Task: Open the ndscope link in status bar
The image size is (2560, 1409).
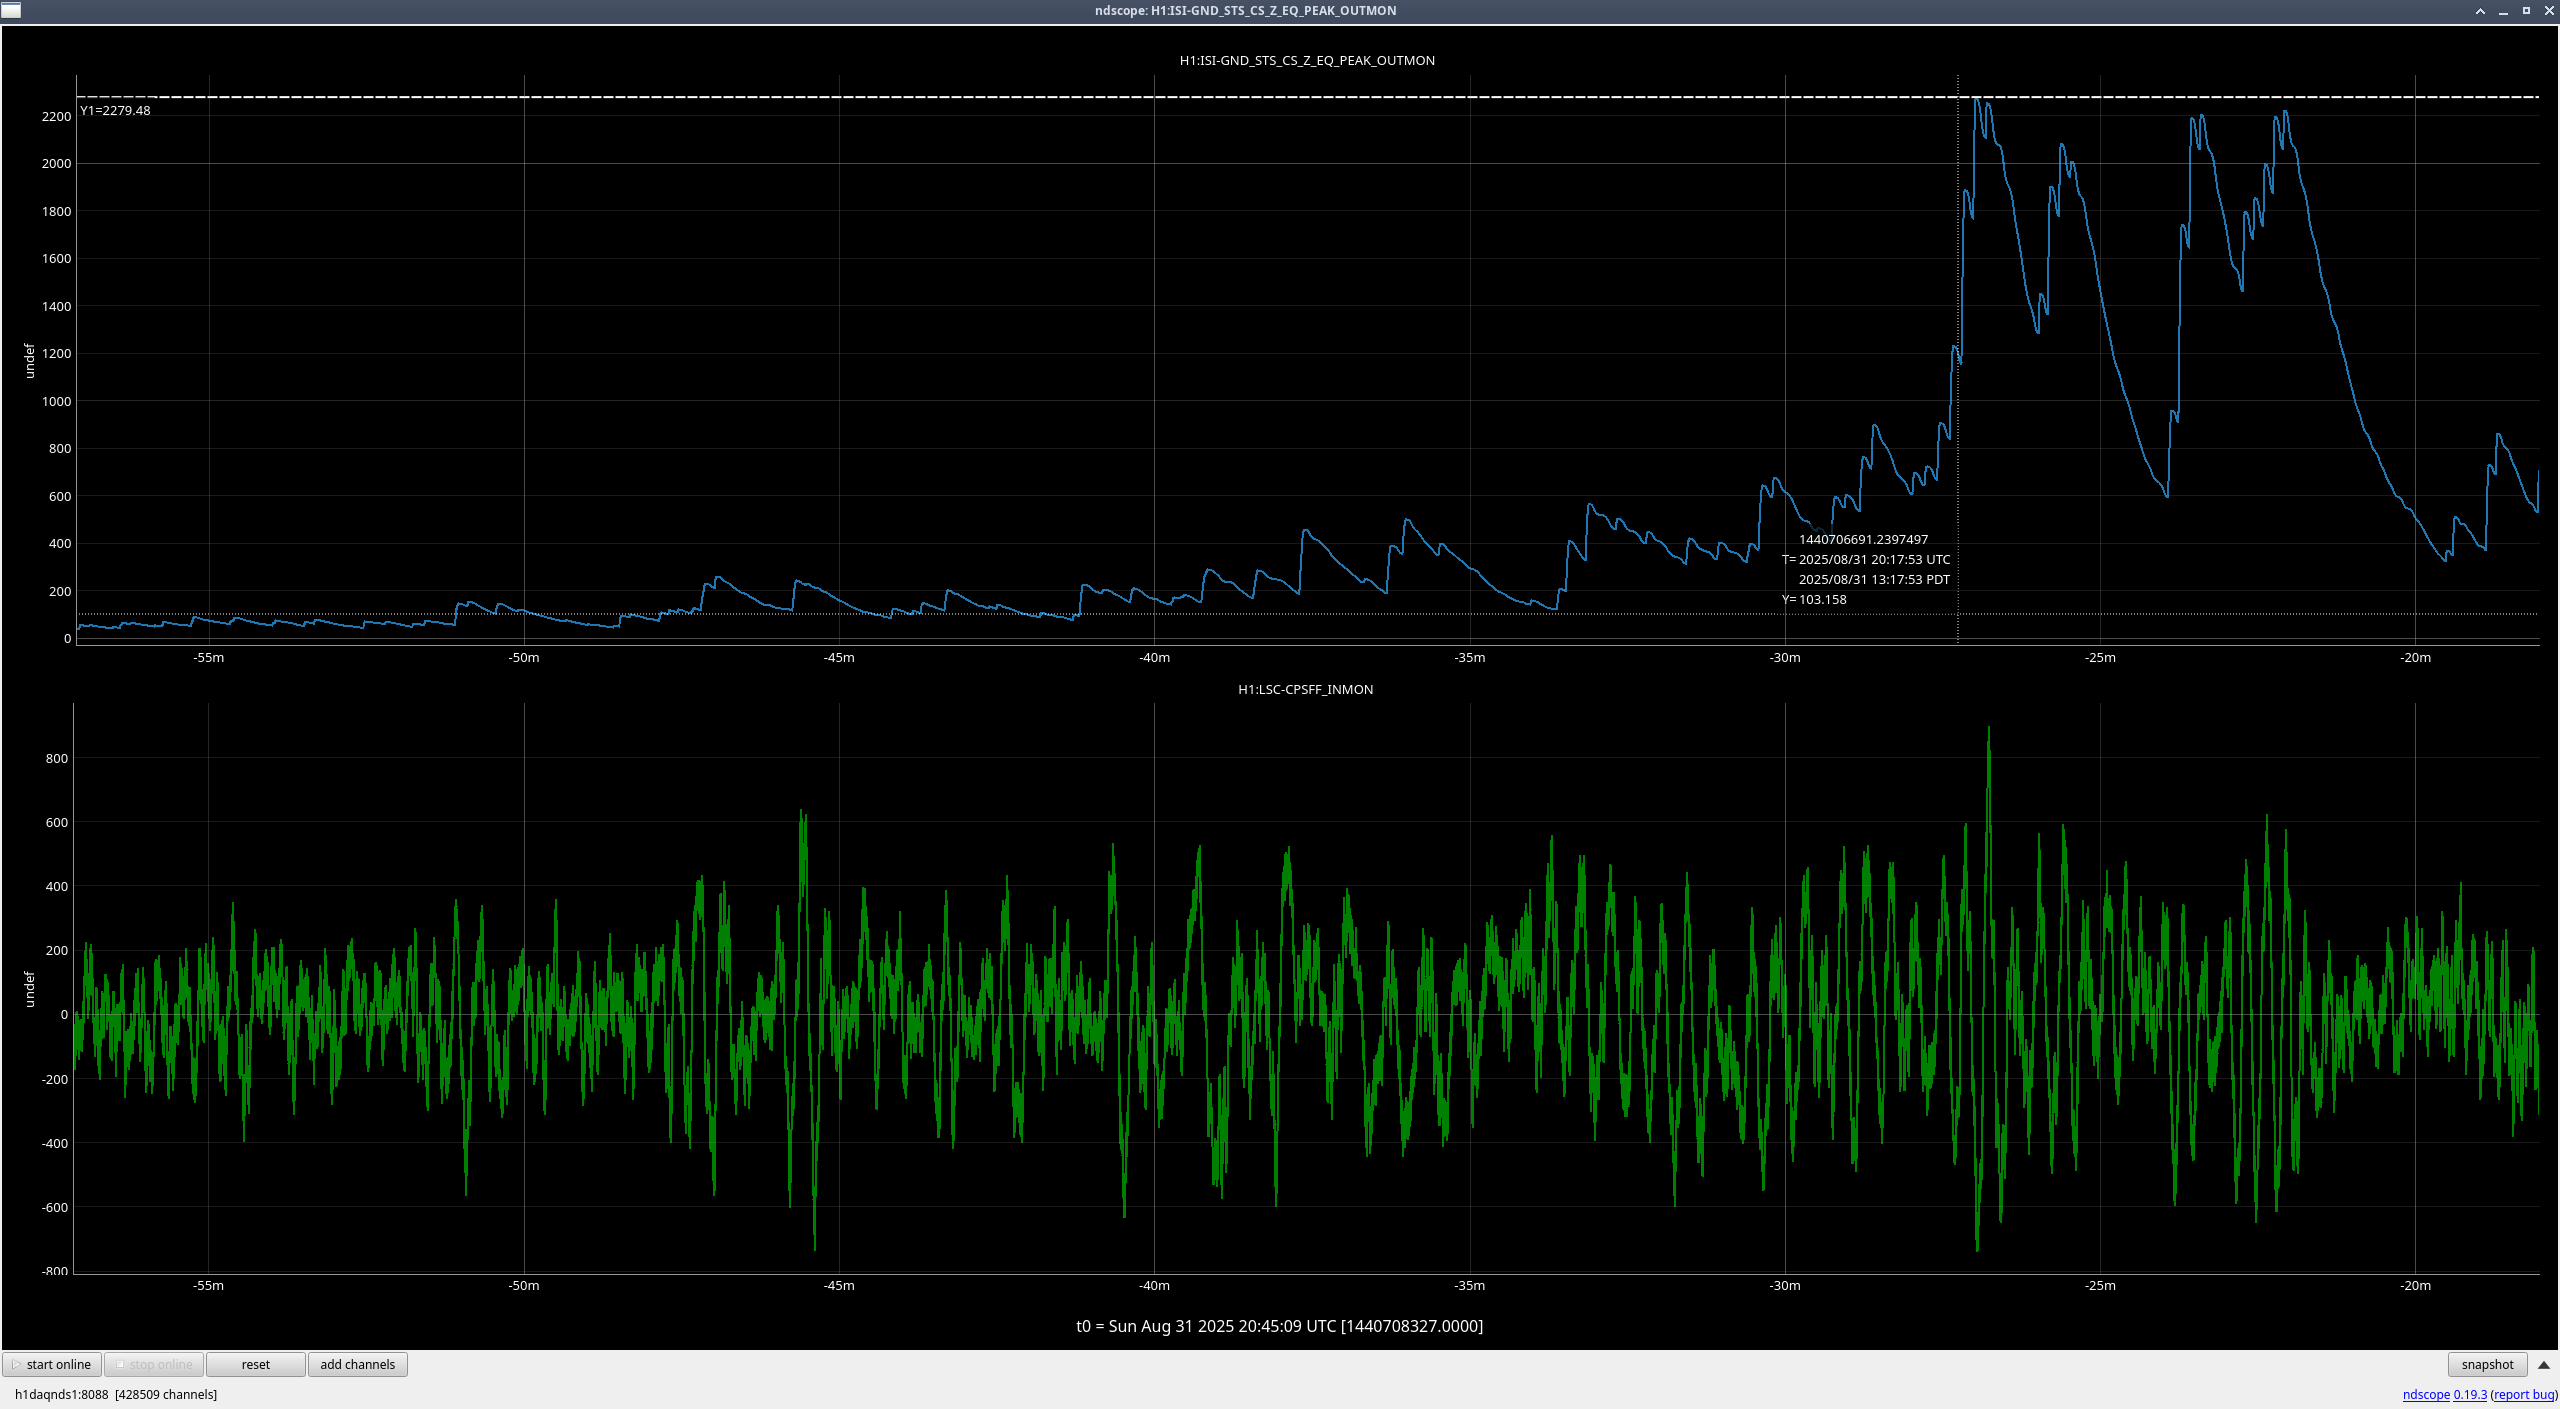Action: pyautogui.click(x=2426, y=1394)
